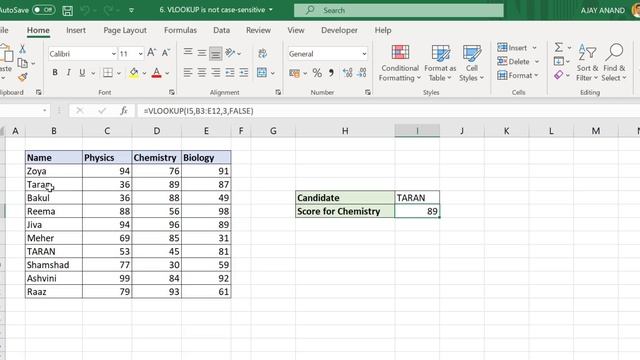Click Decrease Decimal icon
640x360 pixels.
362,73
